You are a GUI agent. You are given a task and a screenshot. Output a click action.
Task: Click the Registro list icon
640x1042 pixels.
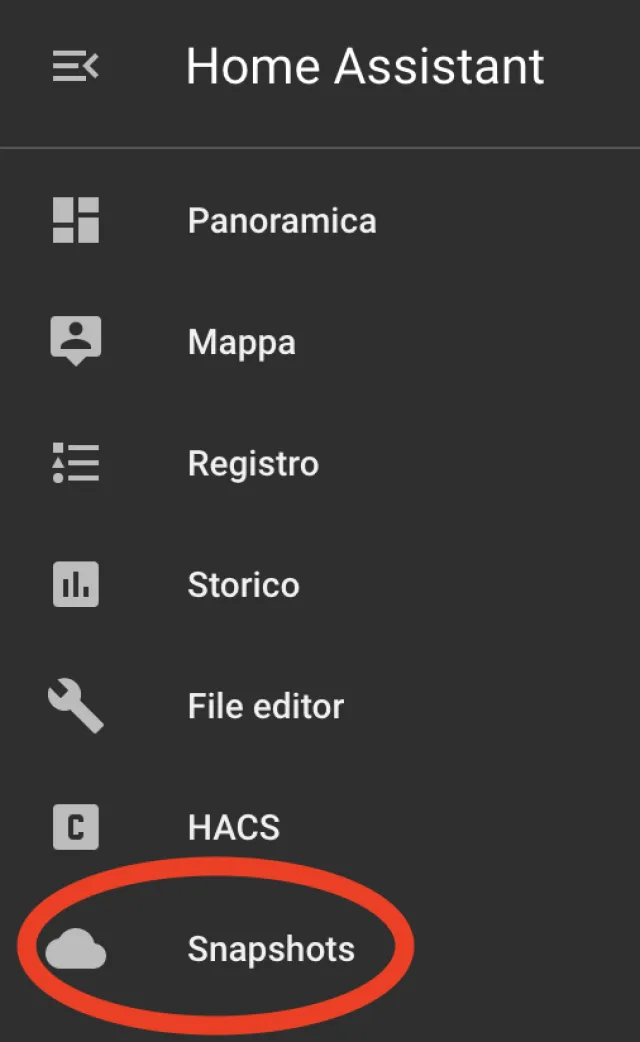coord(76,463)
